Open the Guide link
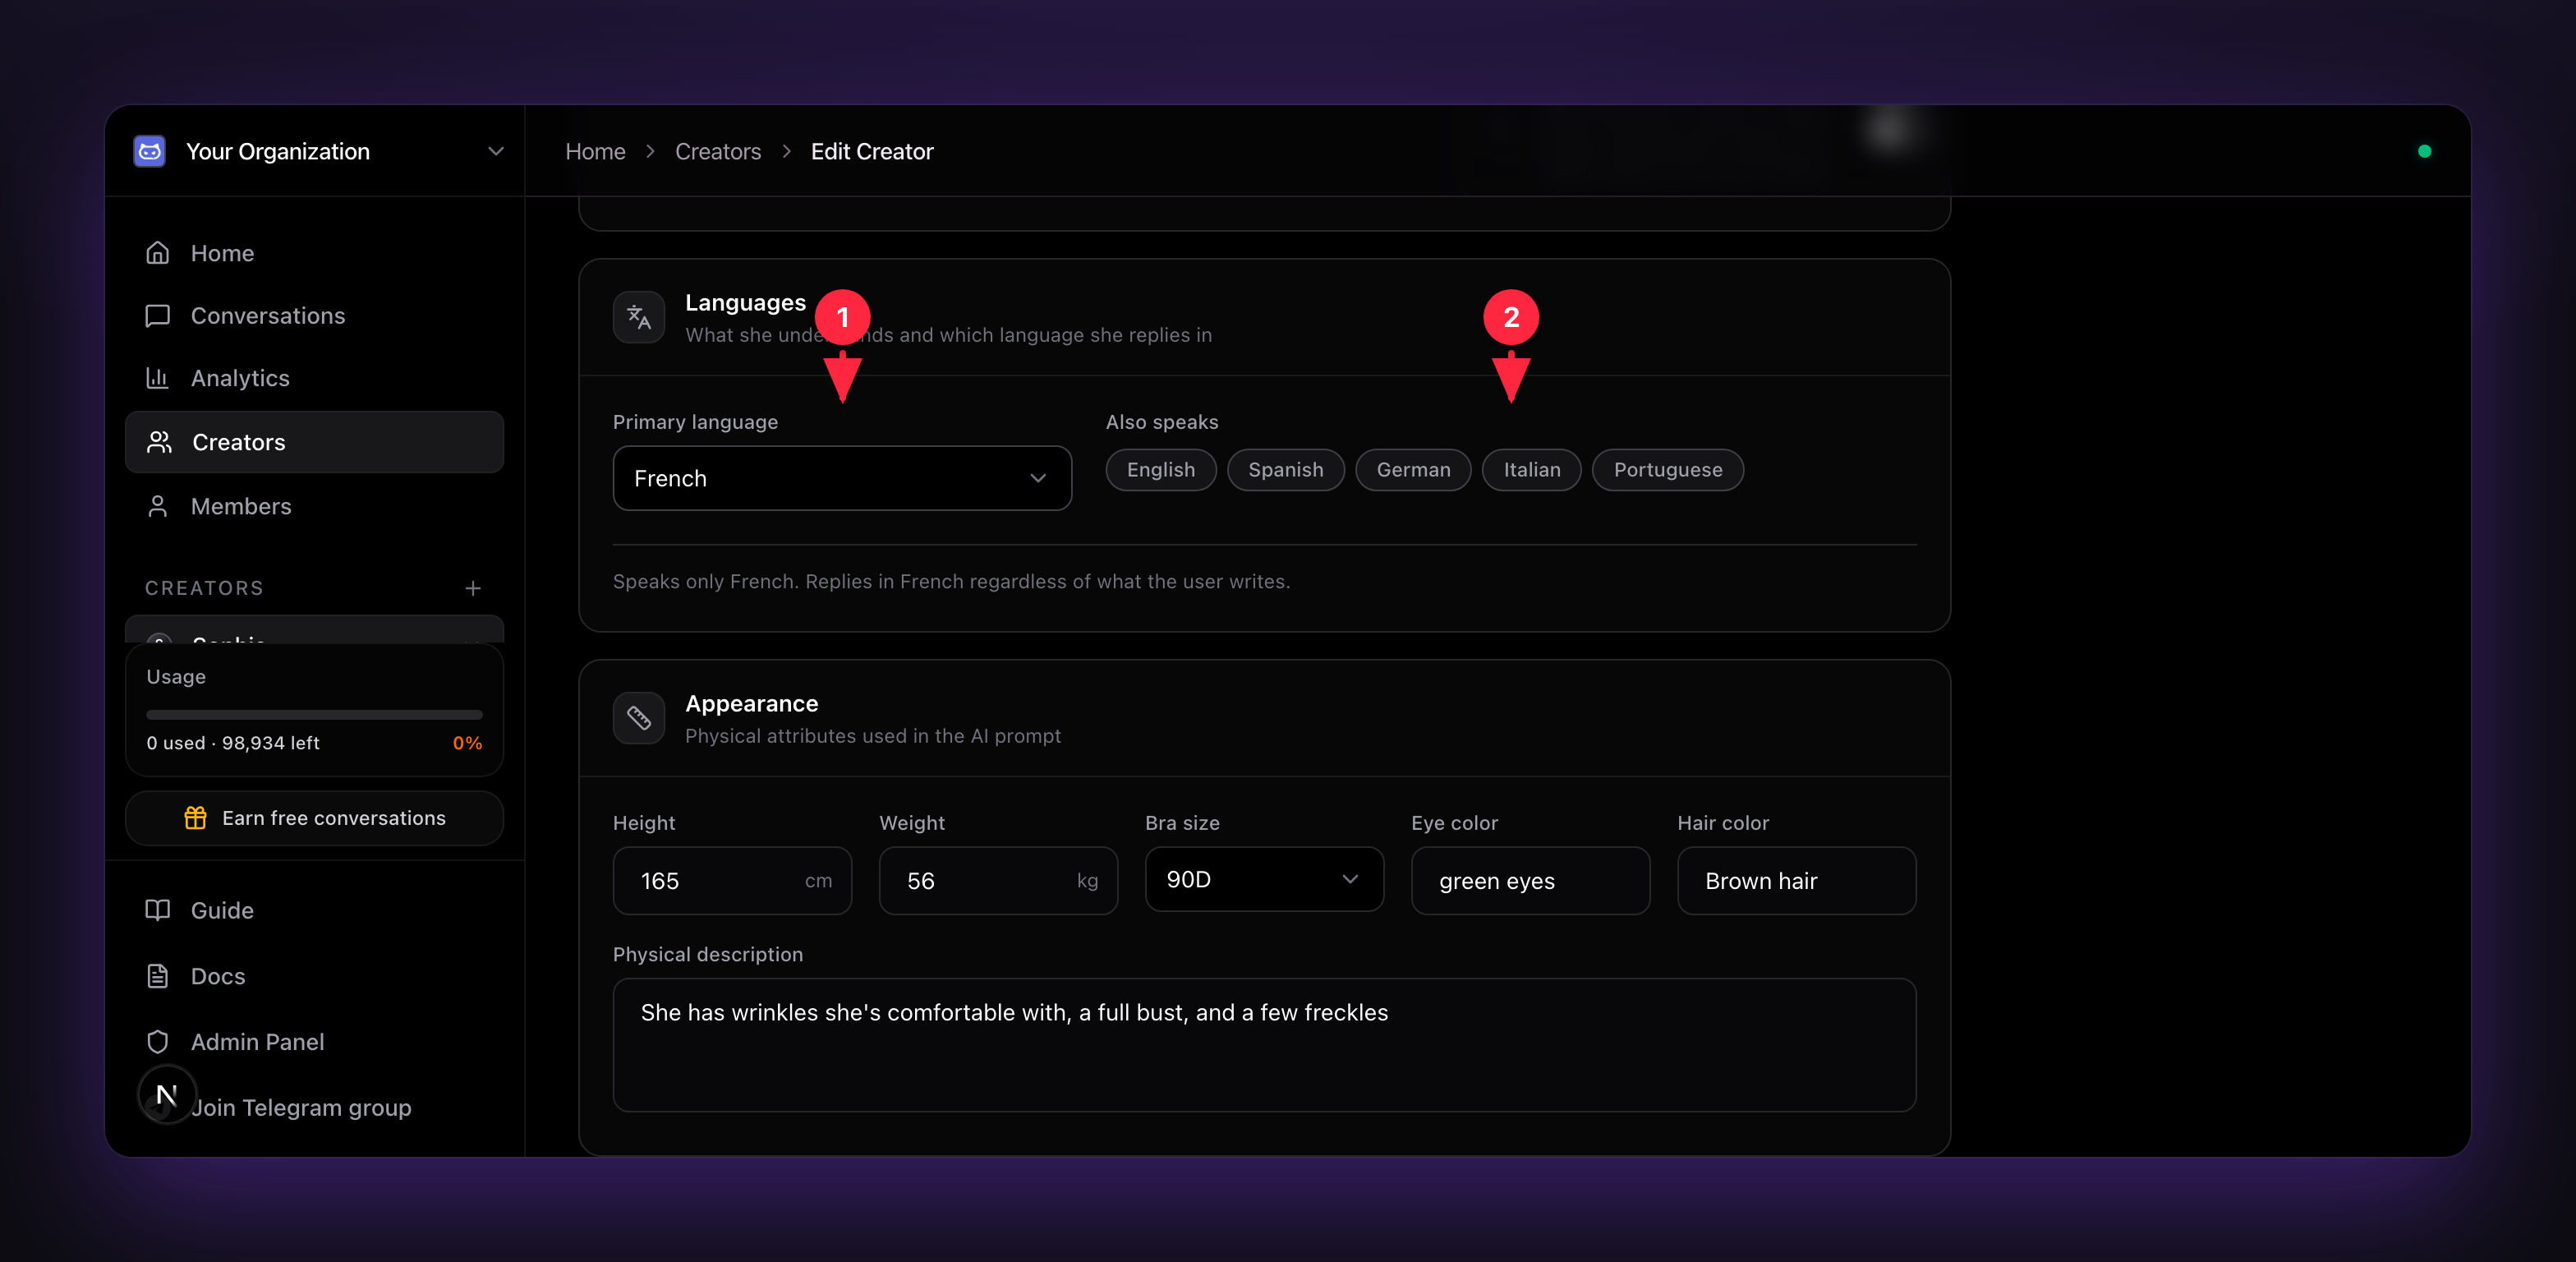Viewport: 2576px width, 1262px height. [314, 910]
